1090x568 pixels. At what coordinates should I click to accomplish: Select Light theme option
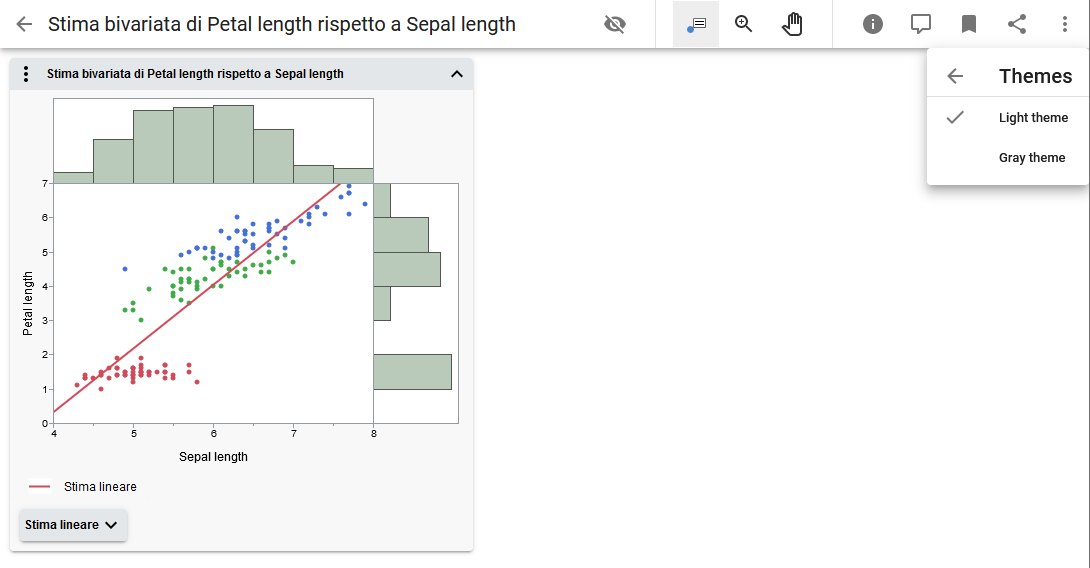(x=1033, y=118)
